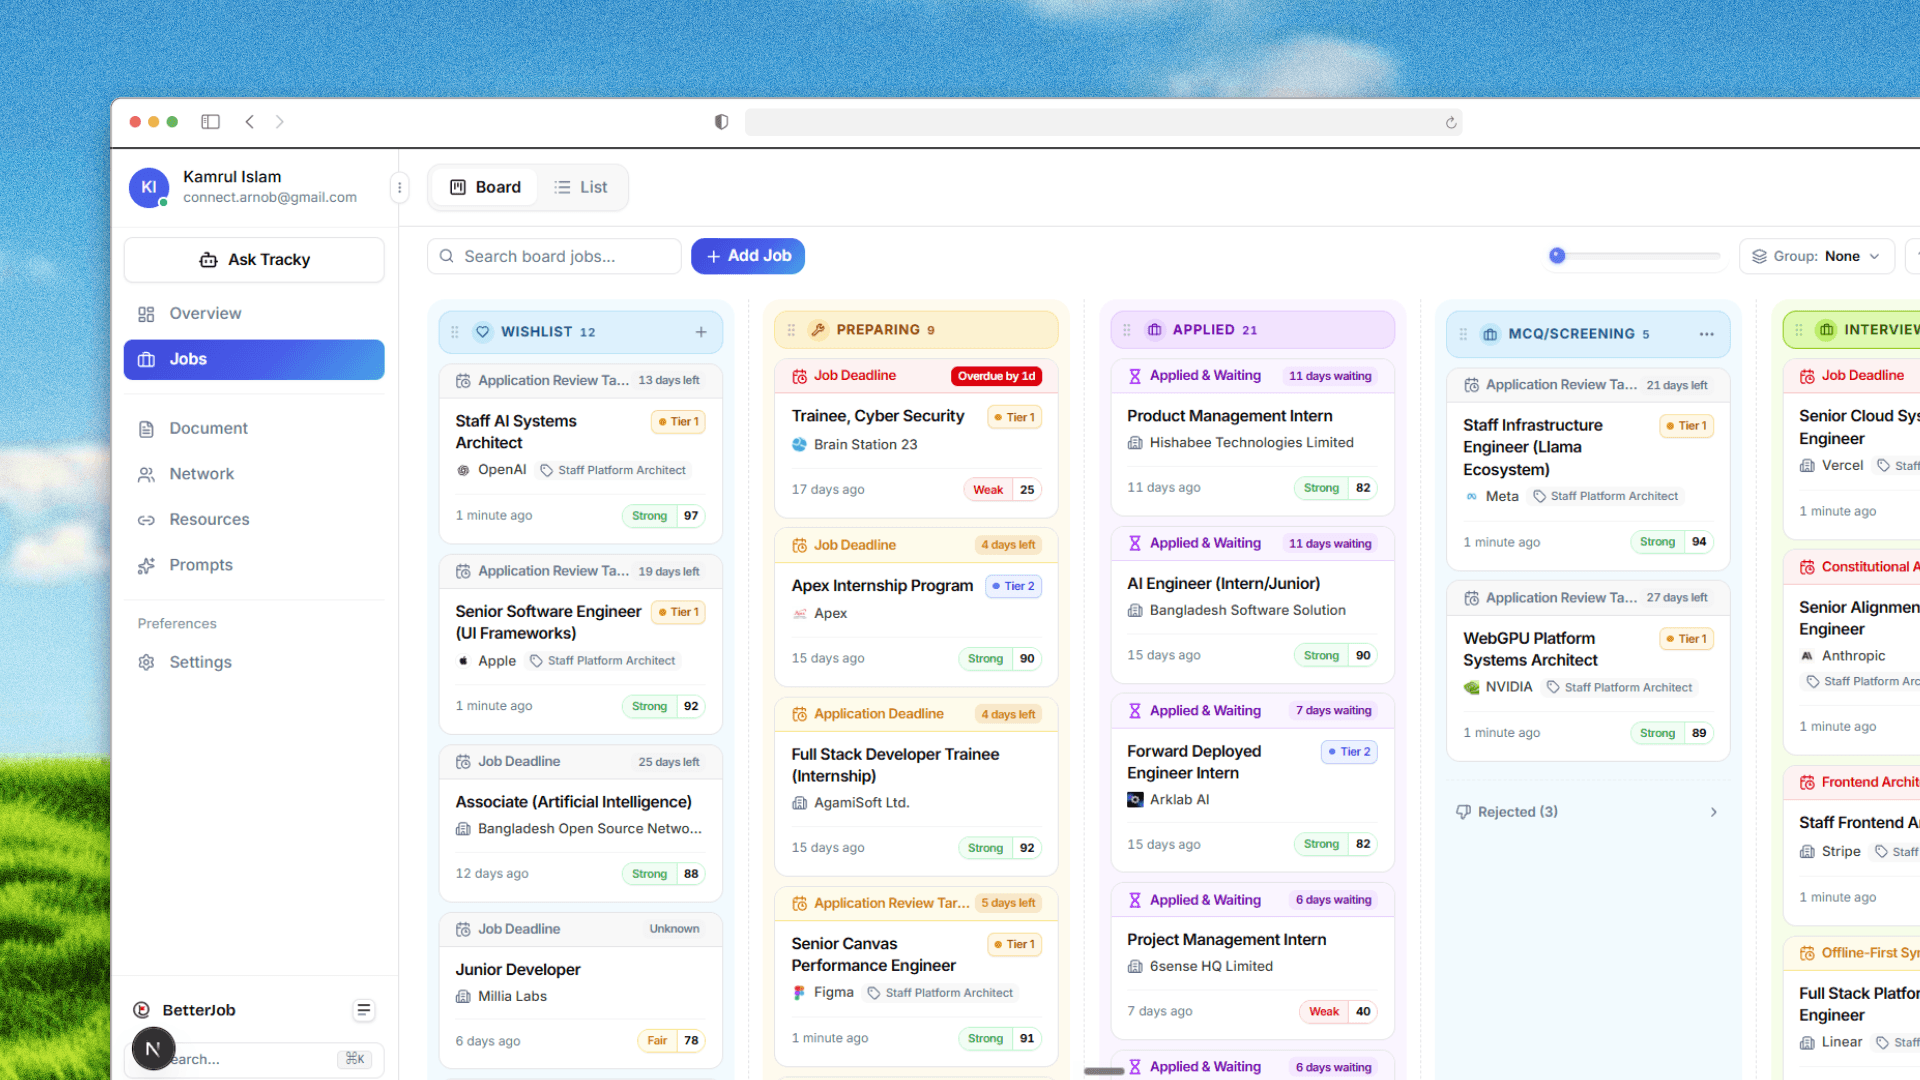Click the Ask Tracky button

254,260
